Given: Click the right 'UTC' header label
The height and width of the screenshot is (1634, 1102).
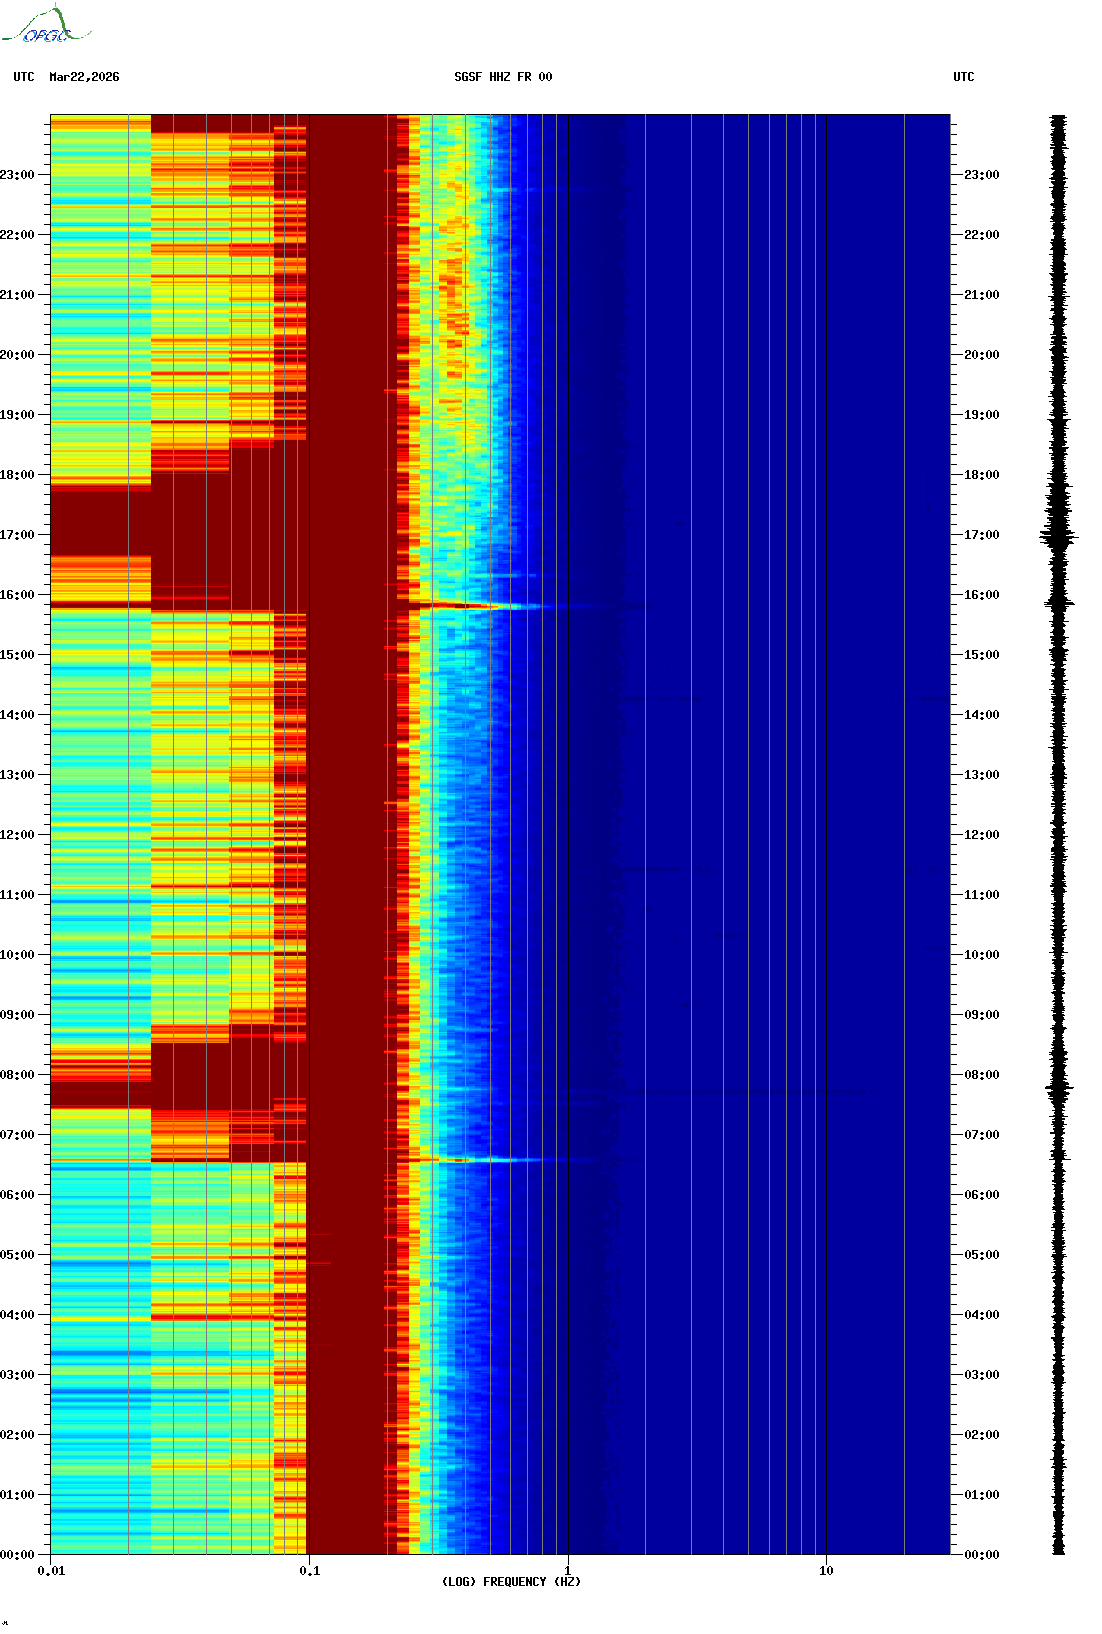Looking at the screenshot, I should click(x=964, y=77).
